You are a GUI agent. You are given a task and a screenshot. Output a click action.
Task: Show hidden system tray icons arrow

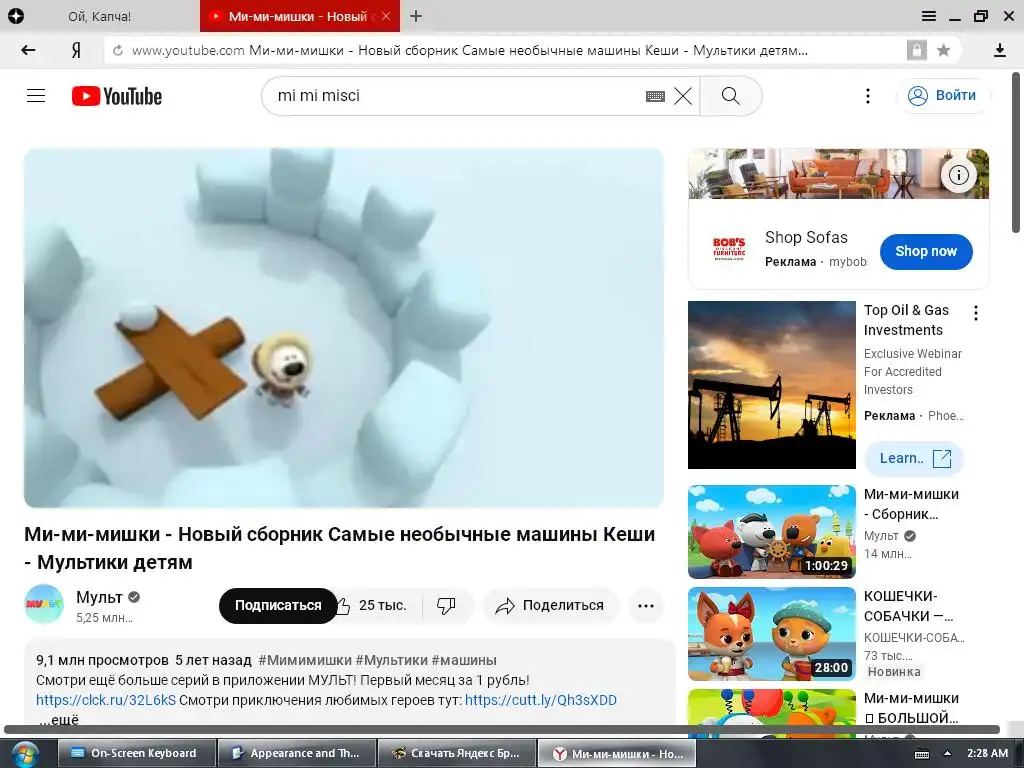point(947,753)
